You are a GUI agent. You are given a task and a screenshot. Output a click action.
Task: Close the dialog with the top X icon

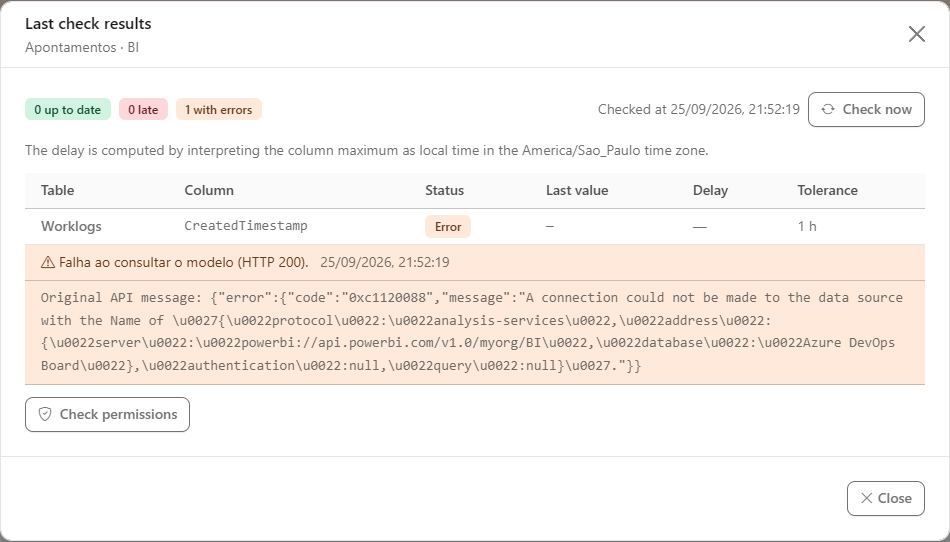[917, 34]
